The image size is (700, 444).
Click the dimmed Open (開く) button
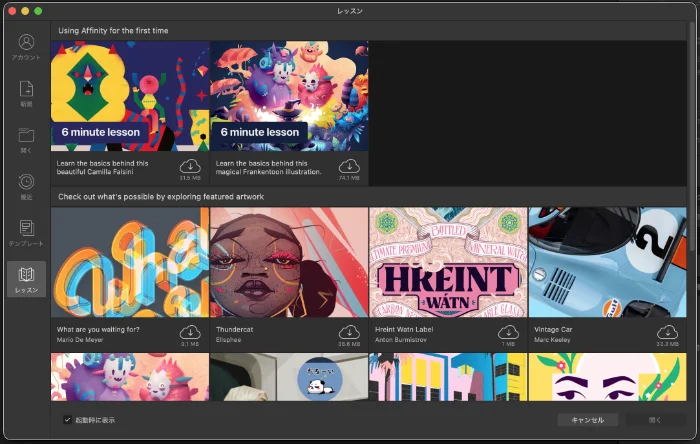tap(655, 420)
